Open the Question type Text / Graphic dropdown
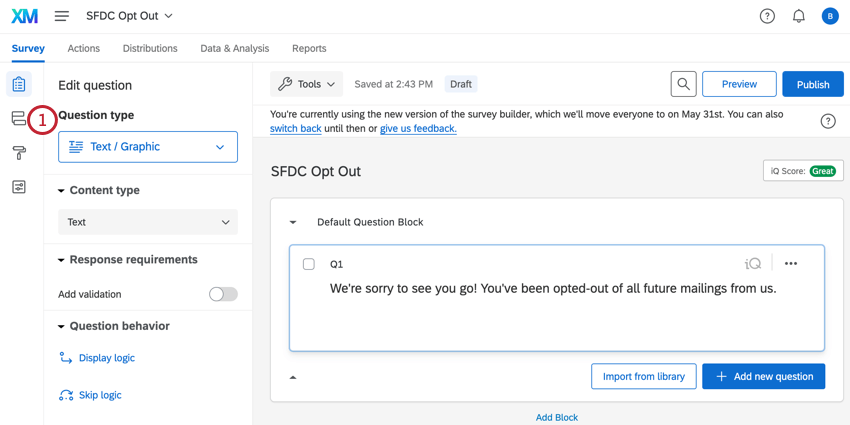This screenshot has width=850, height=425. (148, 147)
